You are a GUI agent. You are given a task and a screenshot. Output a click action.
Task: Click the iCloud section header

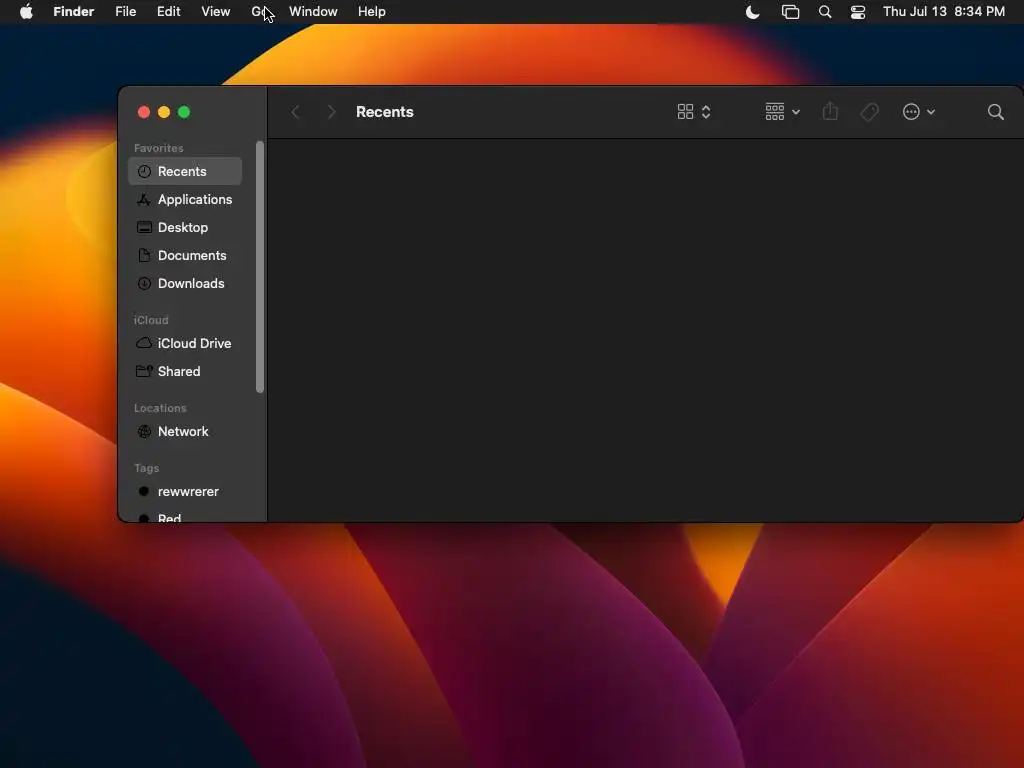[151, 320]
